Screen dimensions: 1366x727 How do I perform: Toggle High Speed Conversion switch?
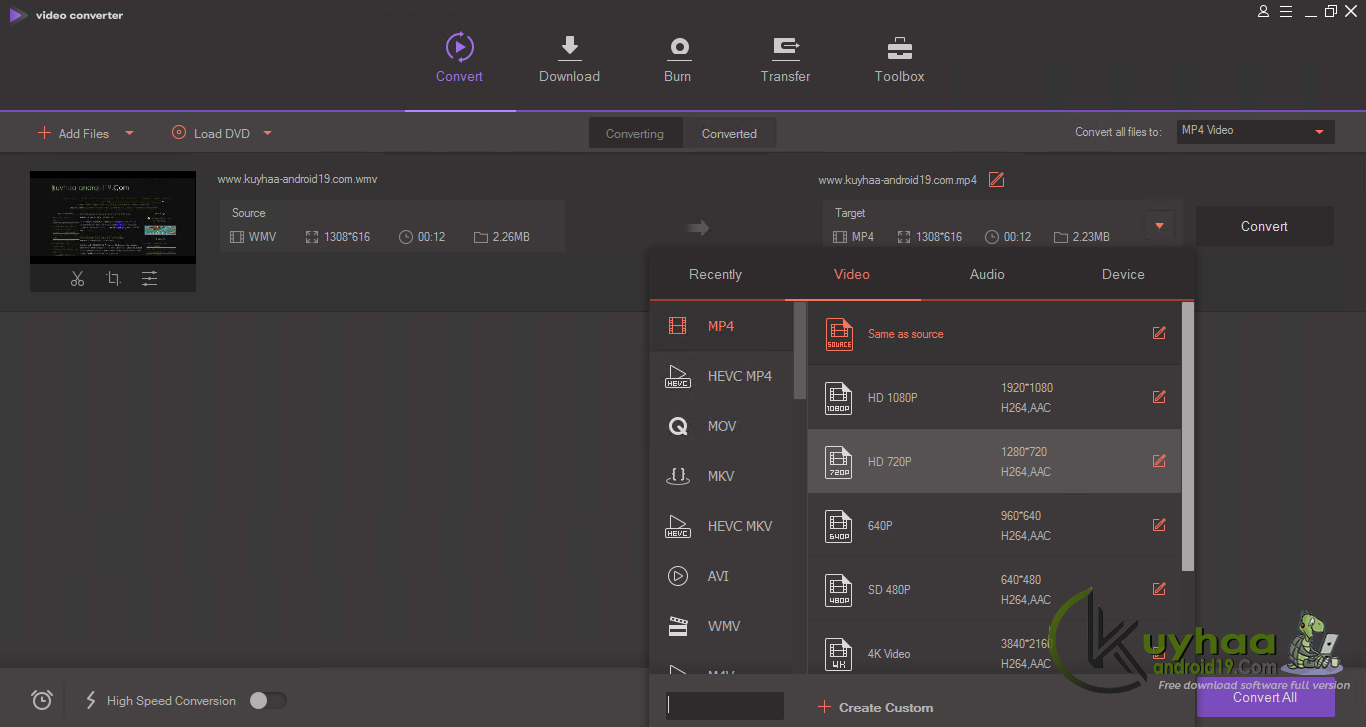268,701
